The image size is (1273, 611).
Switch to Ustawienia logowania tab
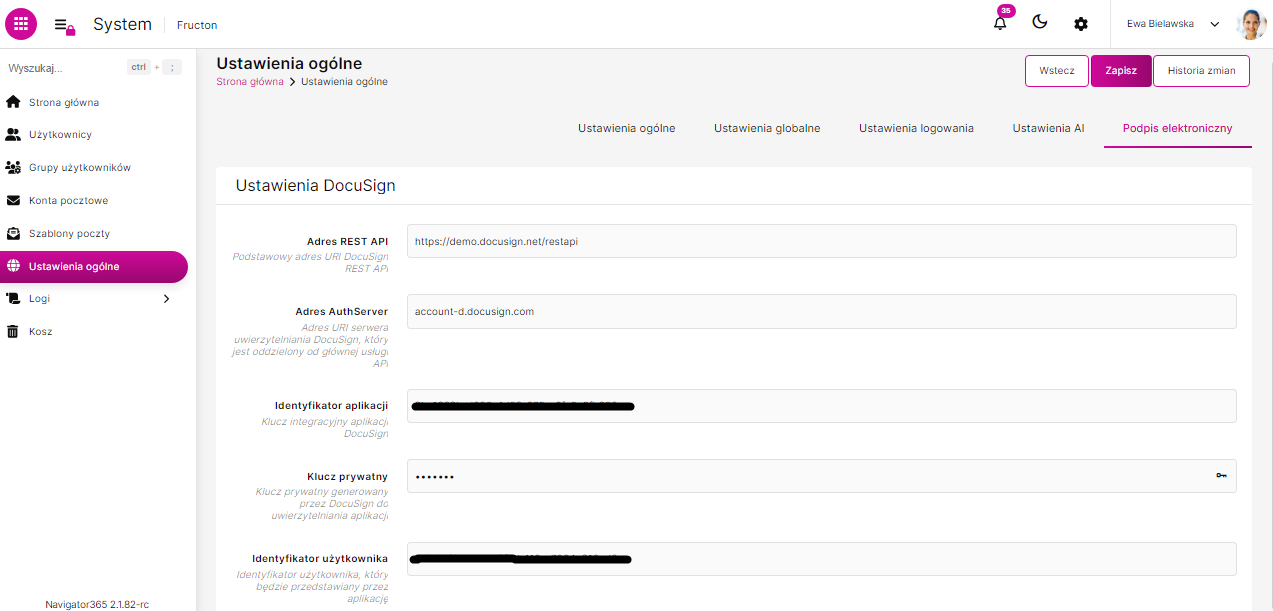916,128
